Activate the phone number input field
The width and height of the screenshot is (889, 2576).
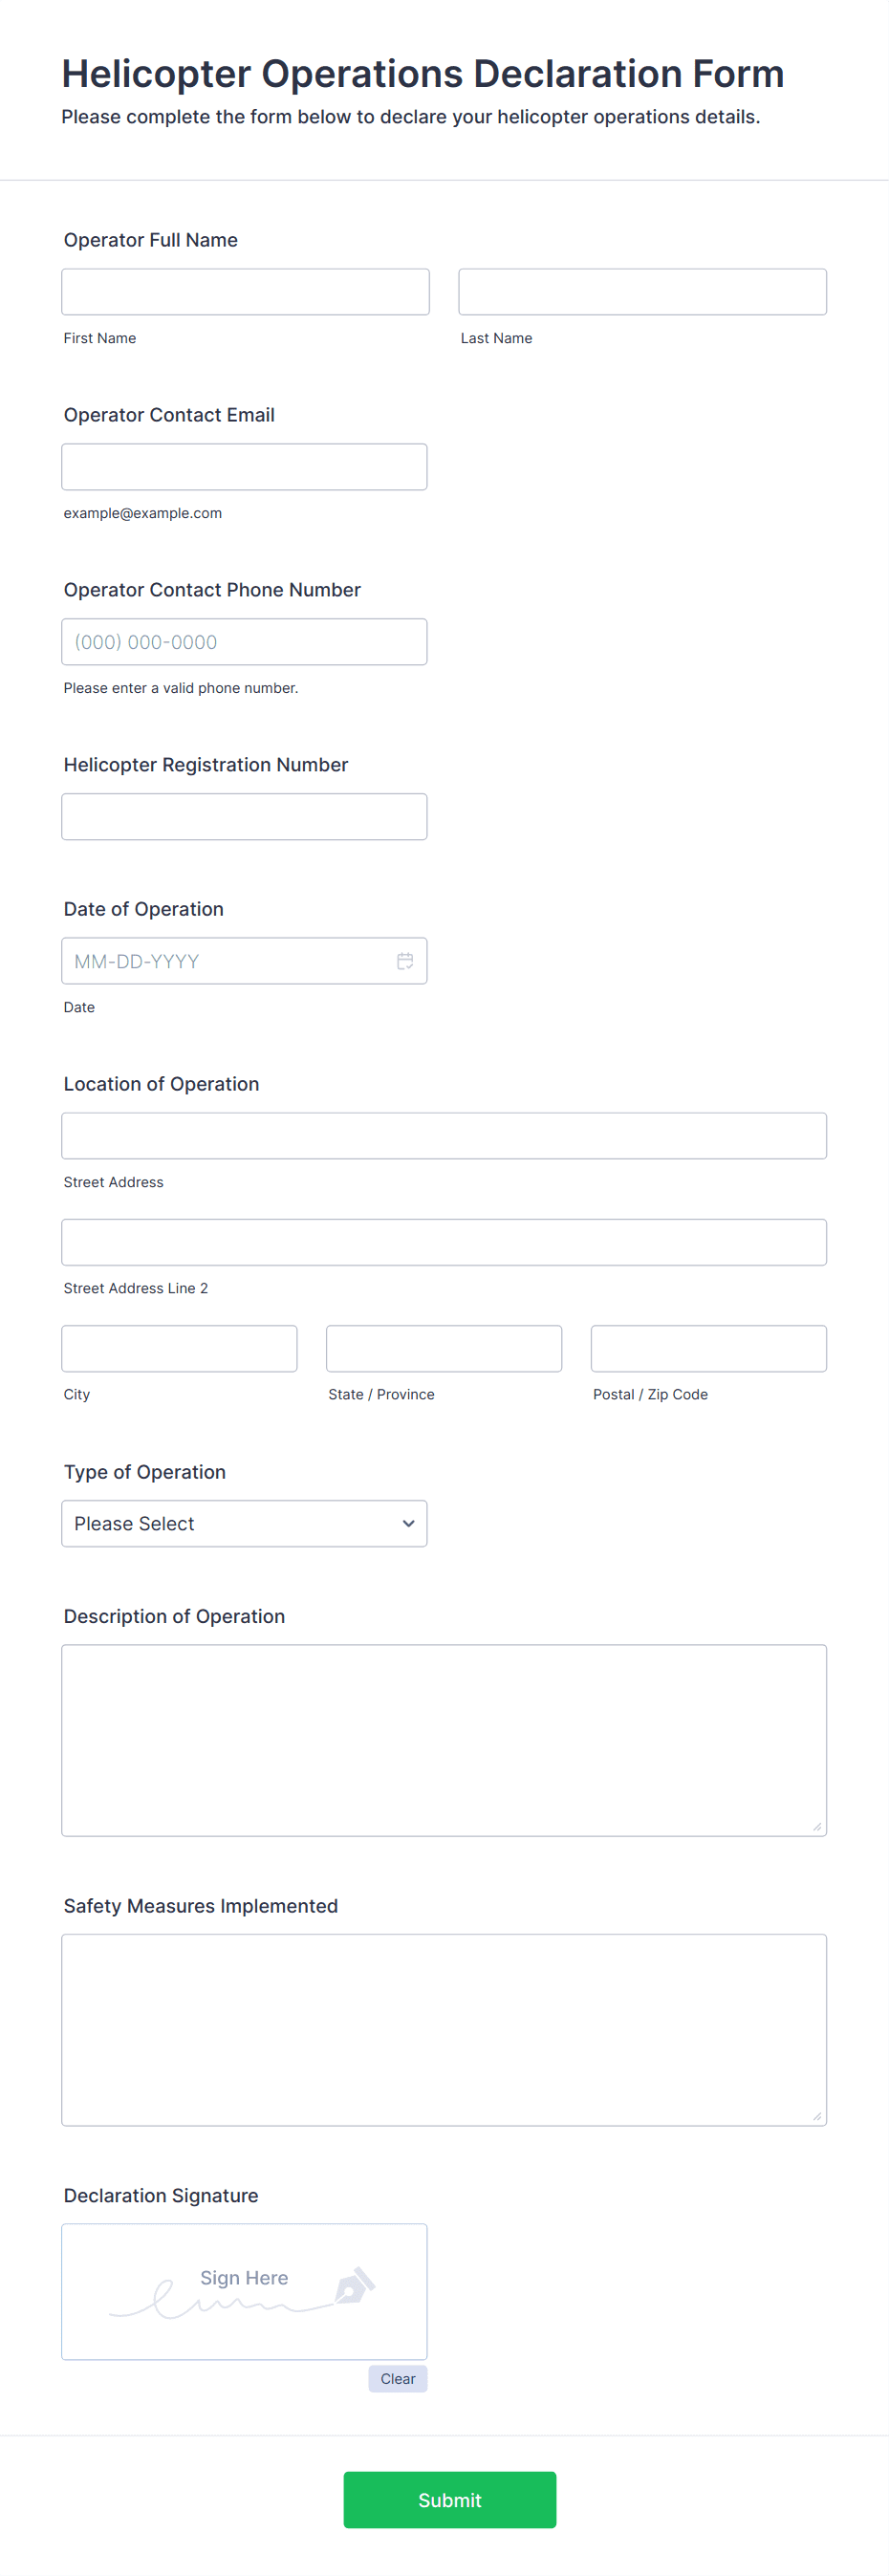click(244, 642)
